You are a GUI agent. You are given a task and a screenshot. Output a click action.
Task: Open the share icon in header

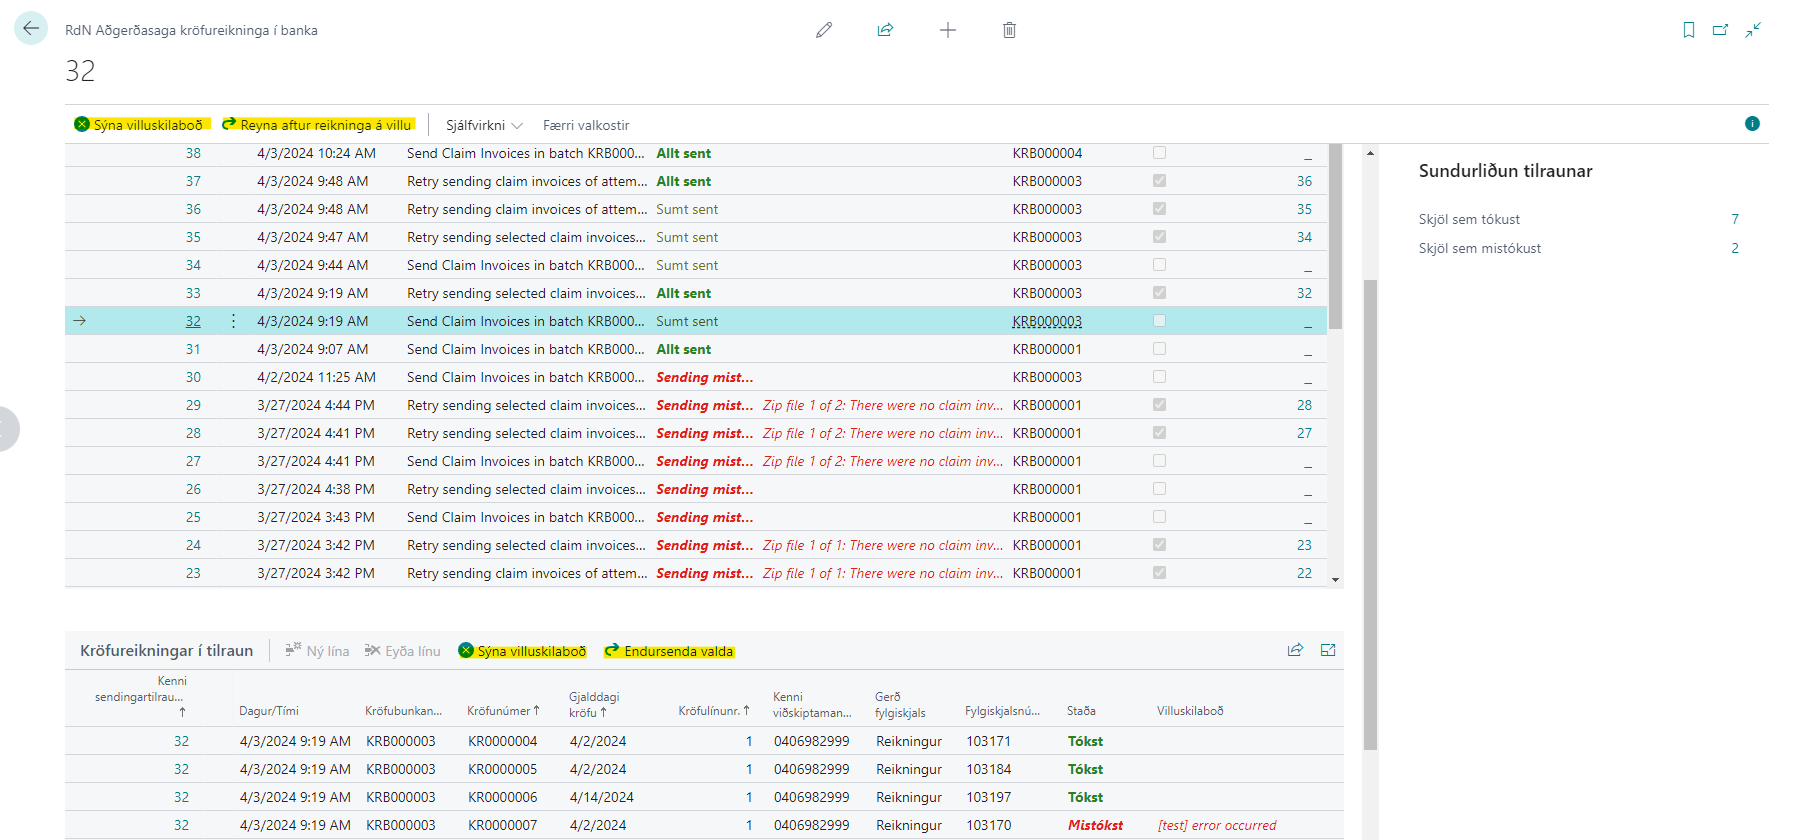tap(885, 30)
